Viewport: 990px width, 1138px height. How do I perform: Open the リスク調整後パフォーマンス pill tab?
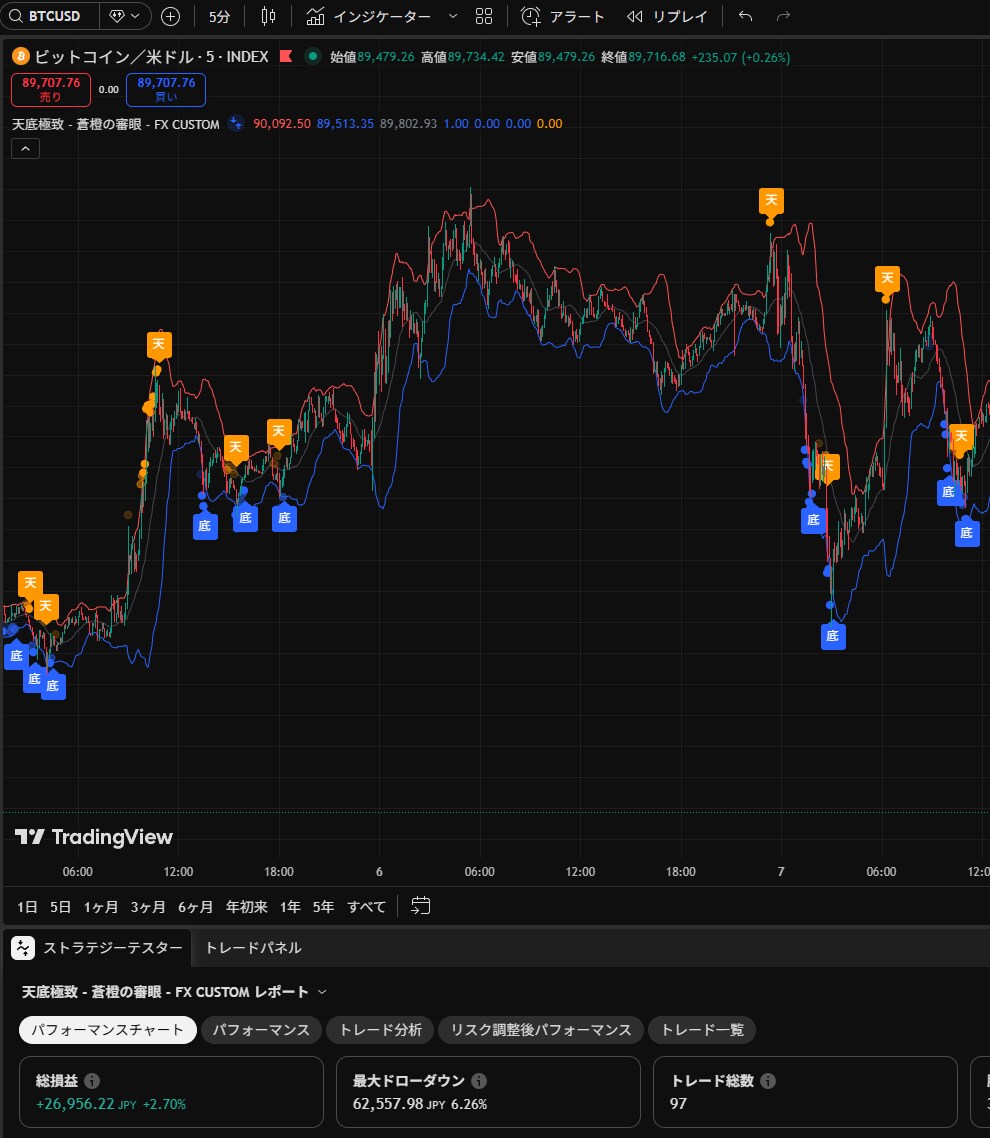[541, 1030]
